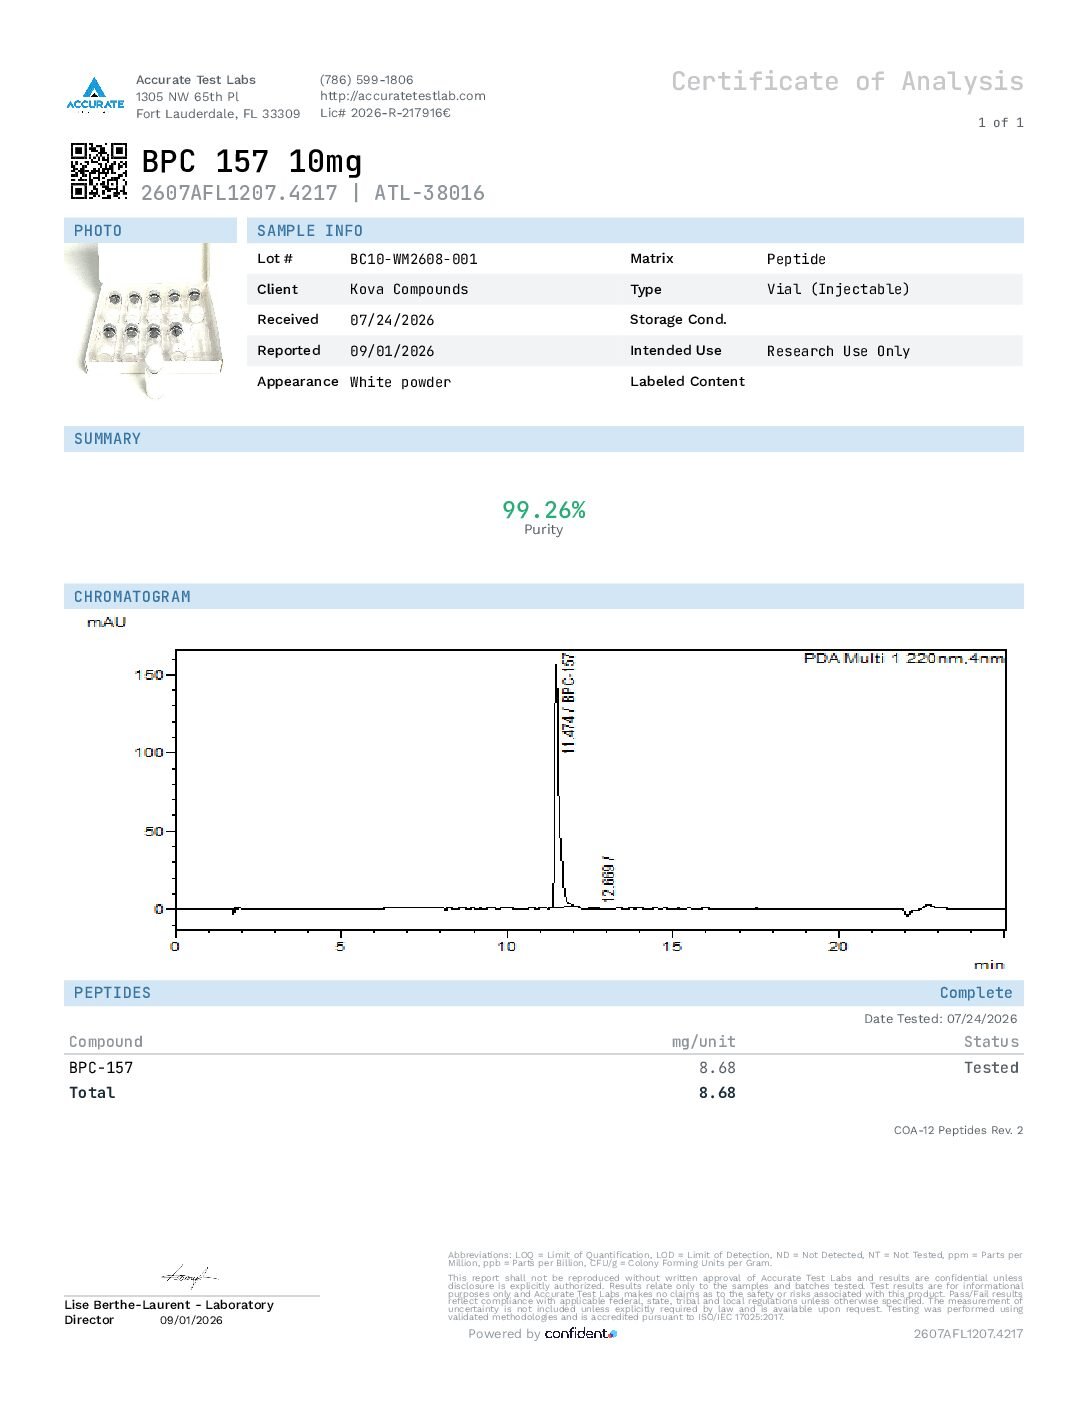Screen dimensions: 1088x1408
Task: Select the 99.26% purity value
Action: tap(544, 510)
